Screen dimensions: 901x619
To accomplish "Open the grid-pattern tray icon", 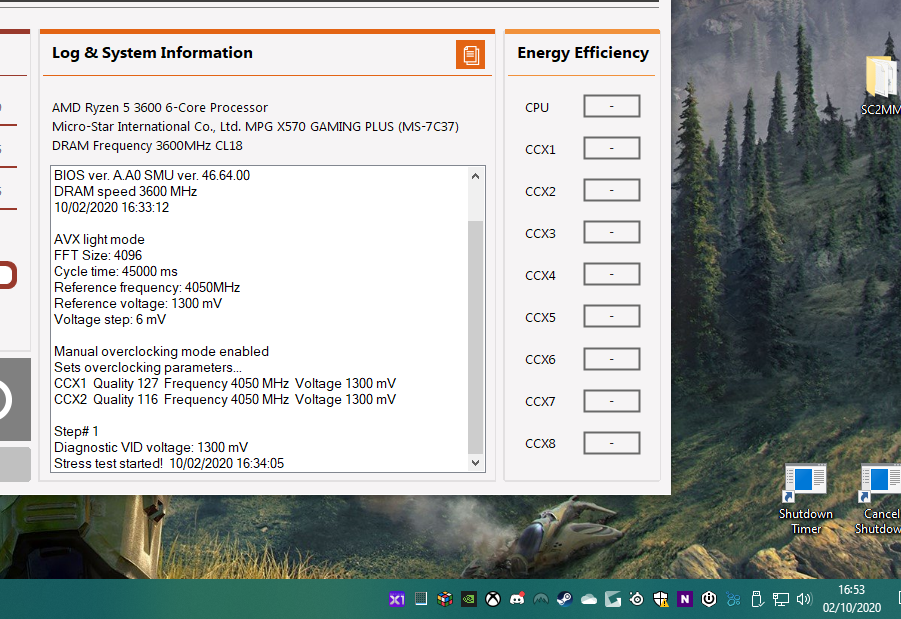I will pos(421,599).
